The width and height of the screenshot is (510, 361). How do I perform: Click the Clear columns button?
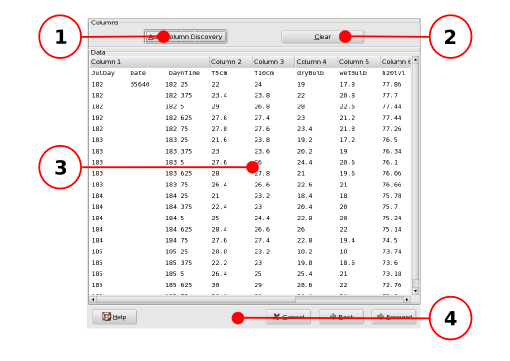pos(322,37)
